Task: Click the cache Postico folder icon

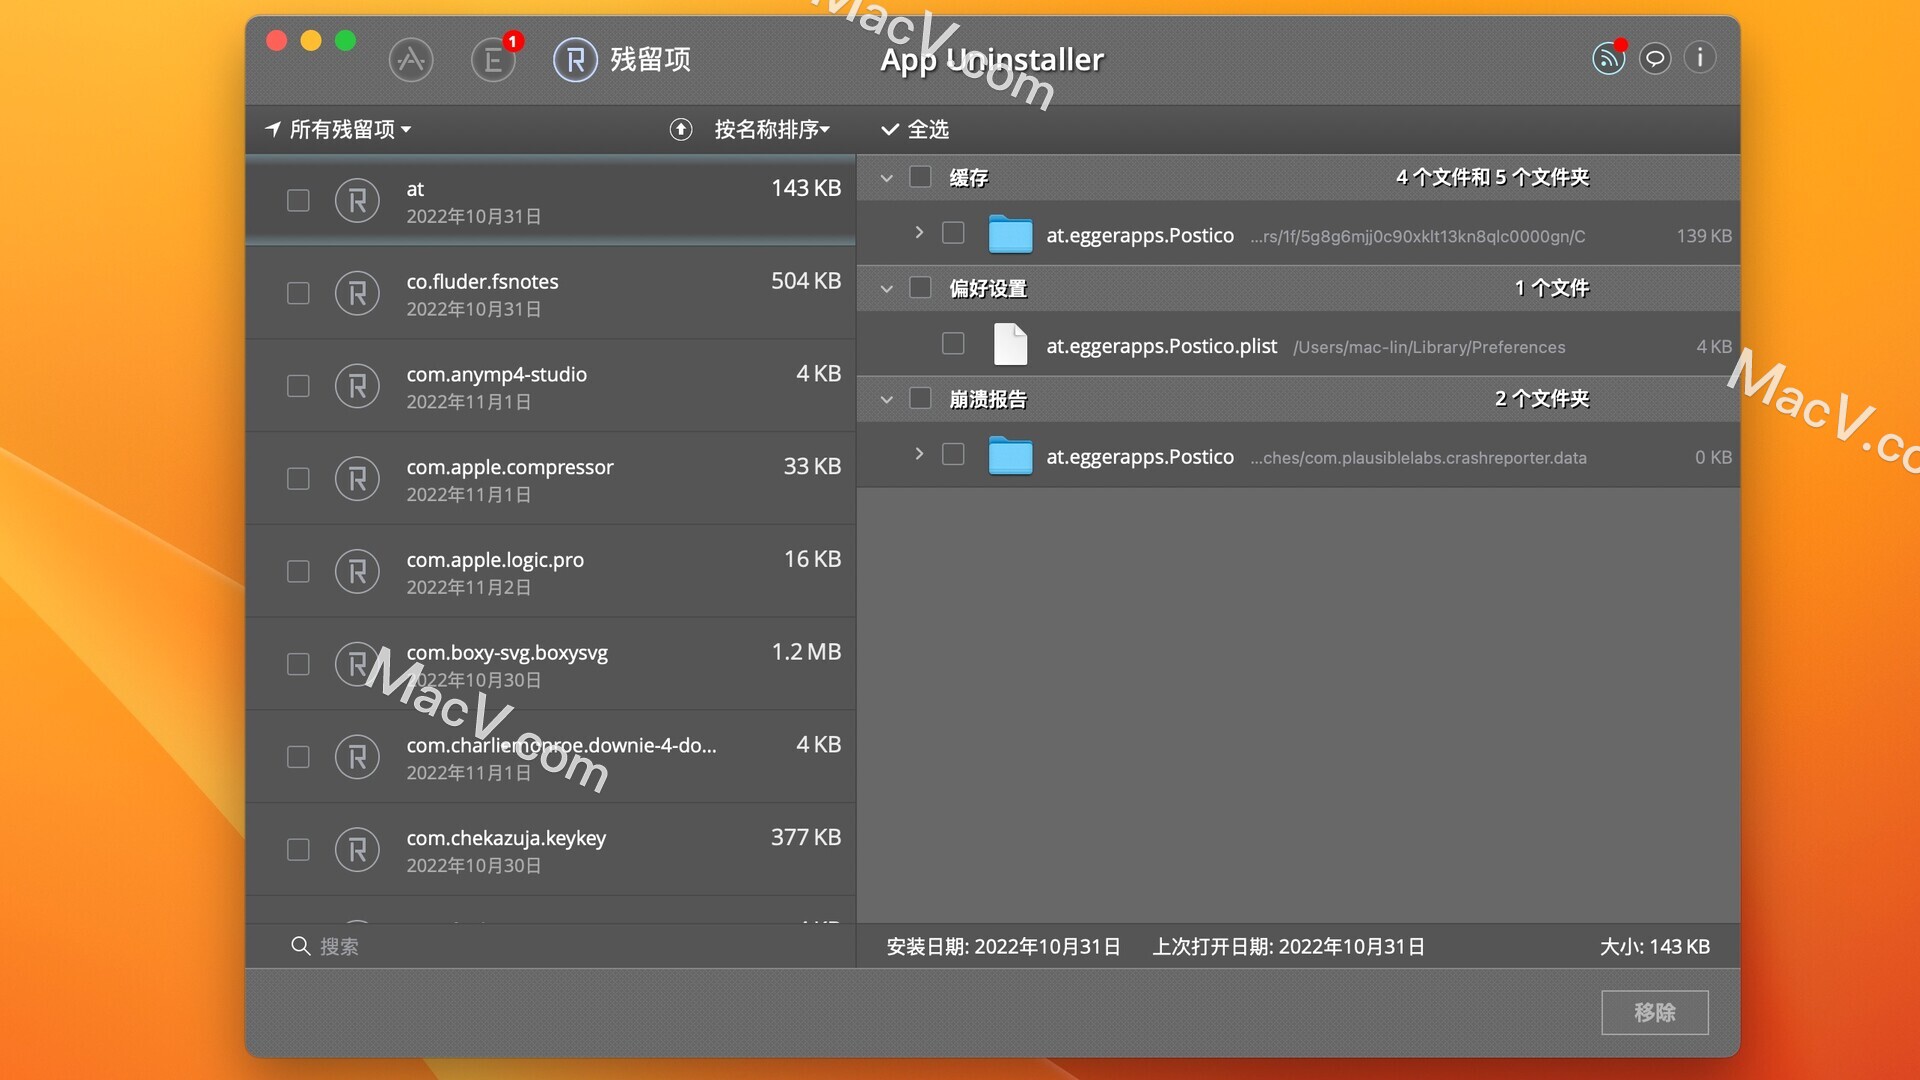Action: [1010, 235]
